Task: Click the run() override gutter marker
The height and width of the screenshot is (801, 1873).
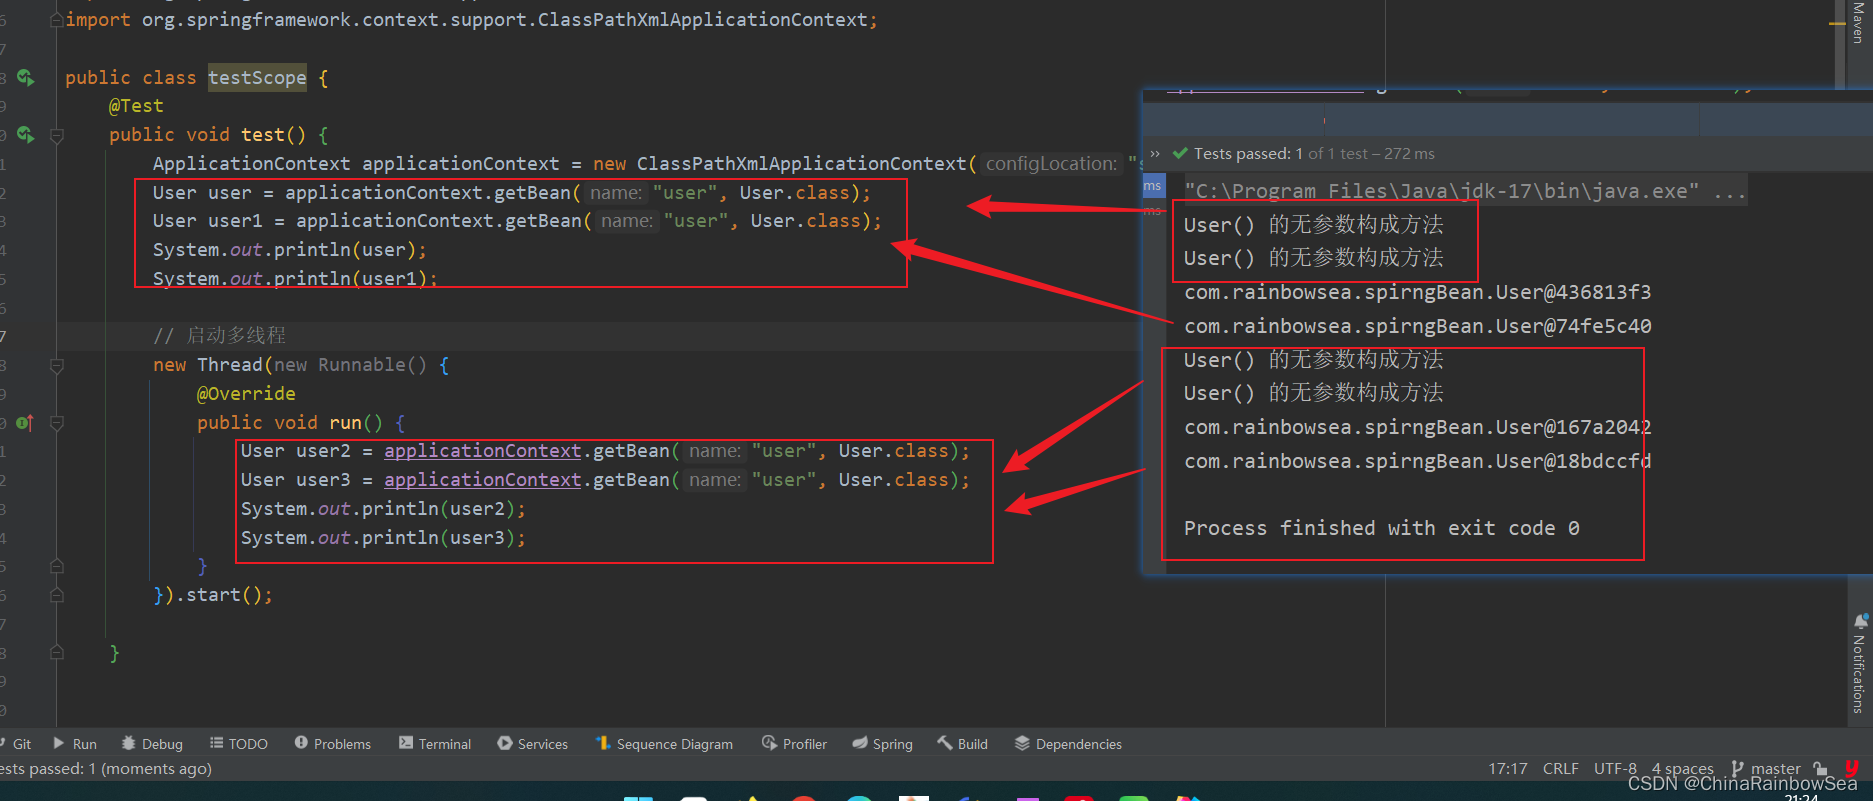Action: click(26, 423)
